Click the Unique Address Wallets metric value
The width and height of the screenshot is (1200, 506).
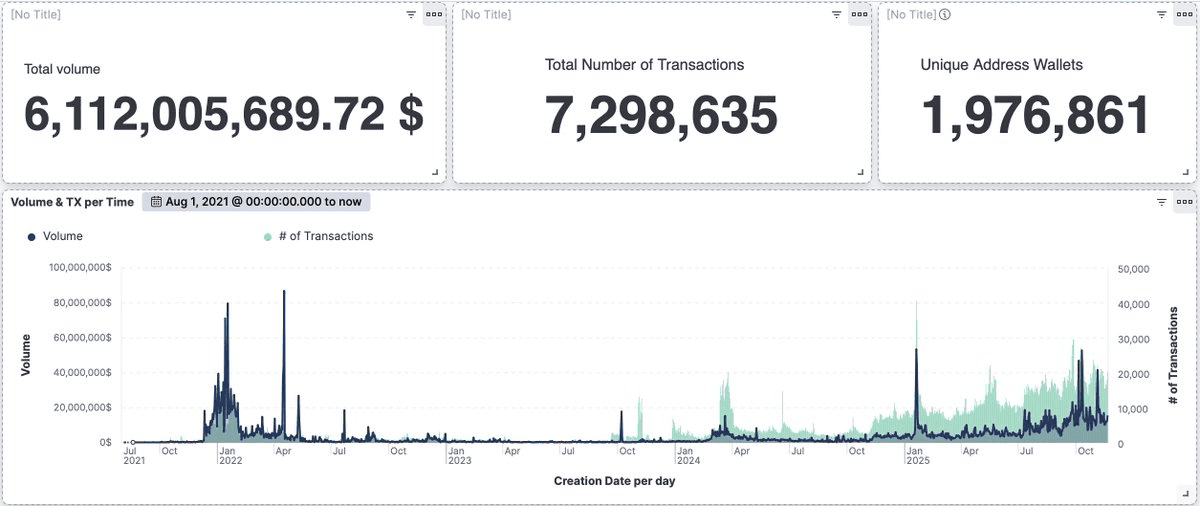[1036, 116]
